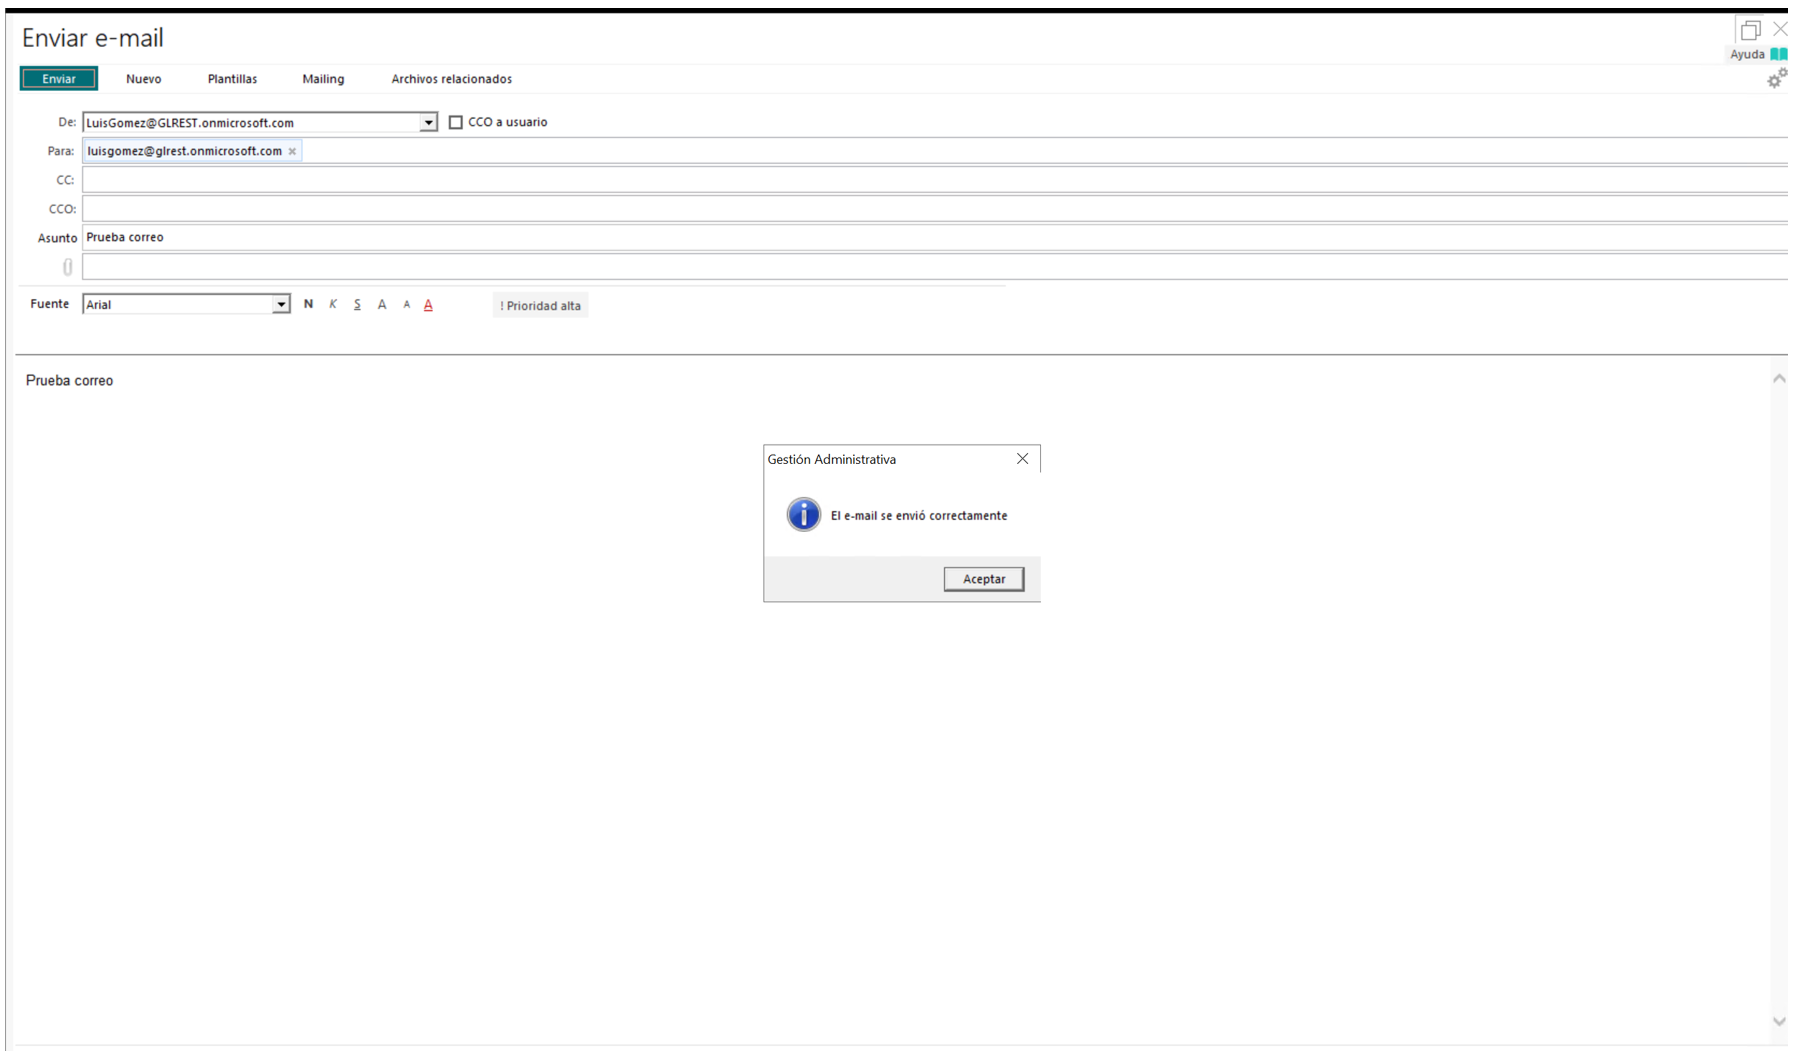Screen dimensions: 1793x1051
Task: Remove luisgomez recipient with the x
Action: tap(292, 152)
